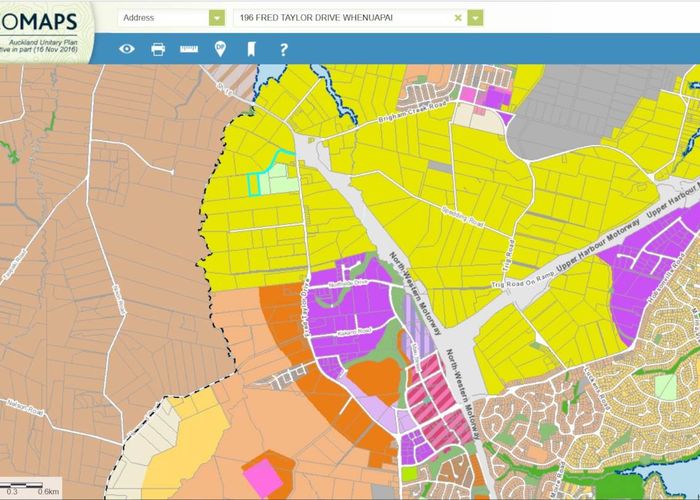Click the 'Auckland Unitary Plan' subtitle text
This screenshot has width=700, height=500.
click(43, 42)
